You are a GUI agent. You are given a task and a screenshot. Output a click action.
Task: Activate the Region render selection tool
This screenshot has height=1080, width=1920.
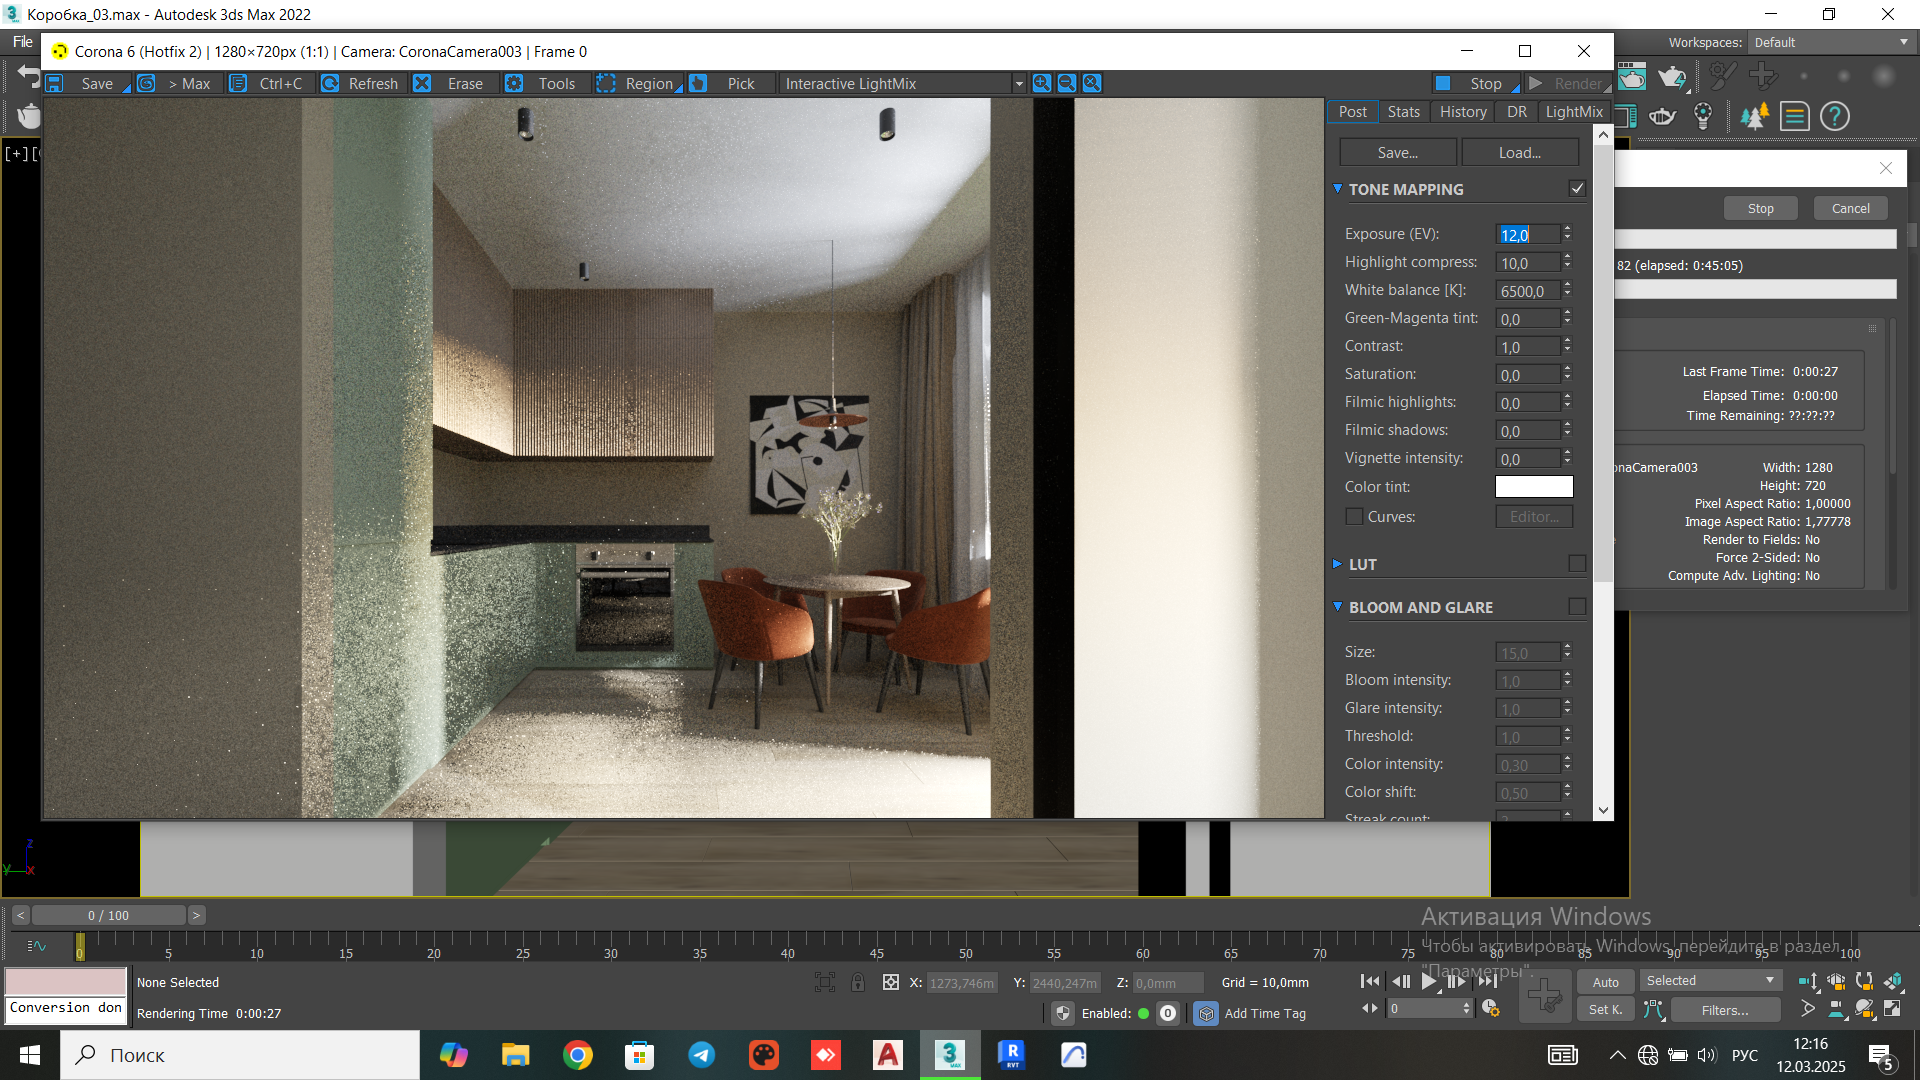637,84
